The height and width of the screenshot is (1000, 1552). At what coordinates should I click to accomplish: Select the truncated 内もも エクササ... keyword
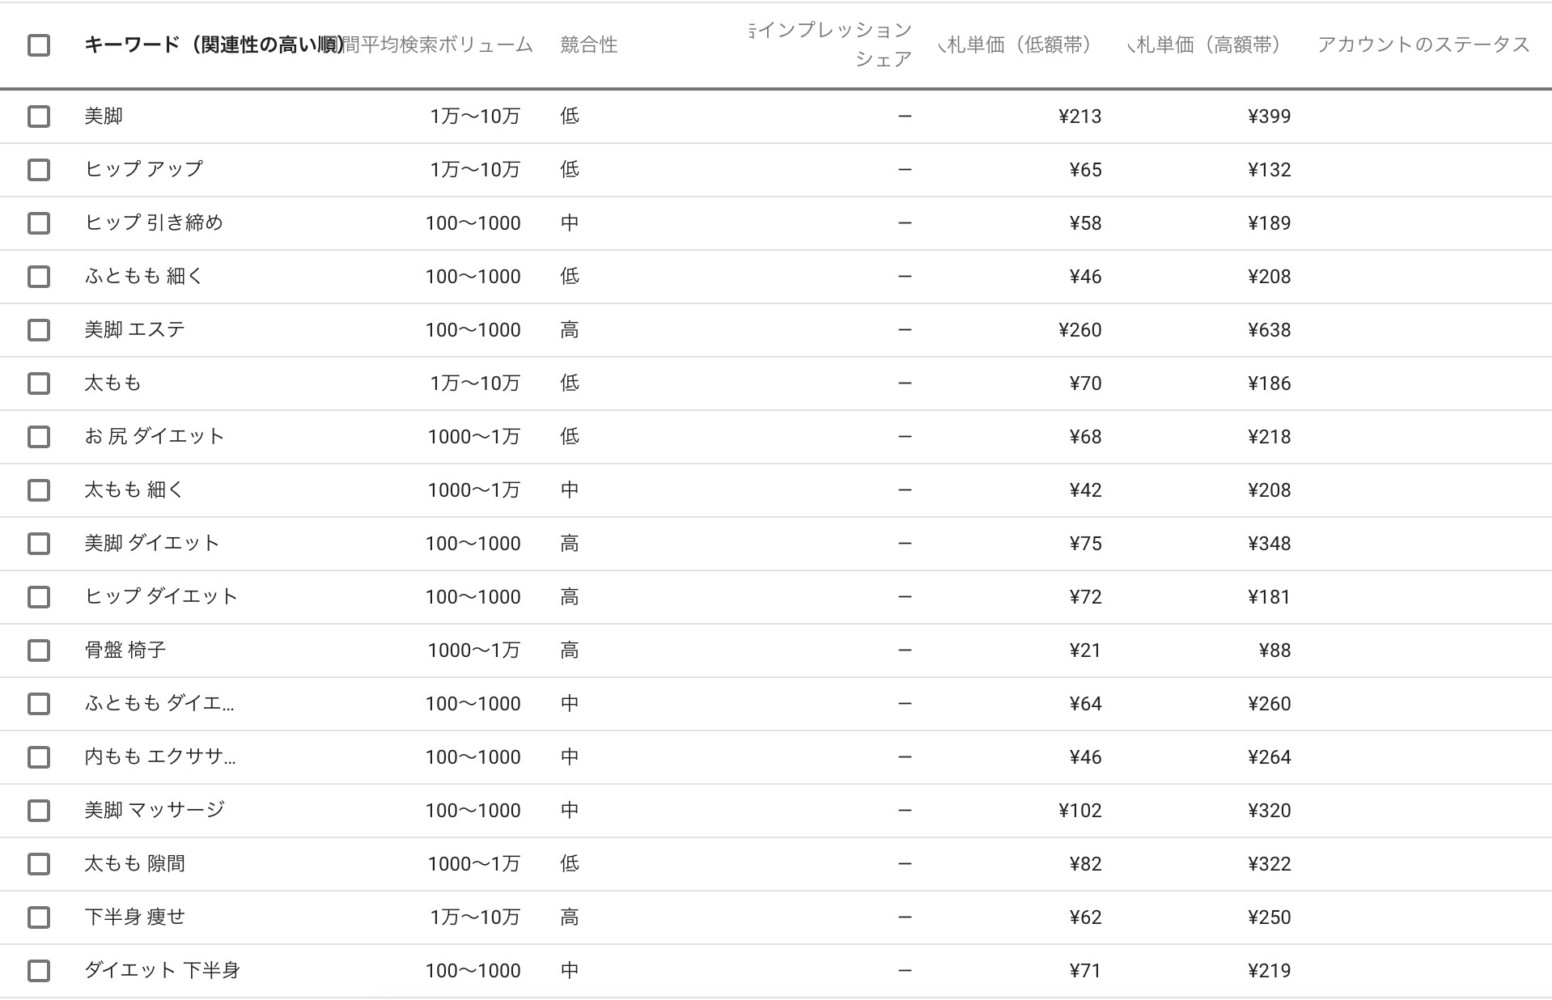tap(160, 757)
